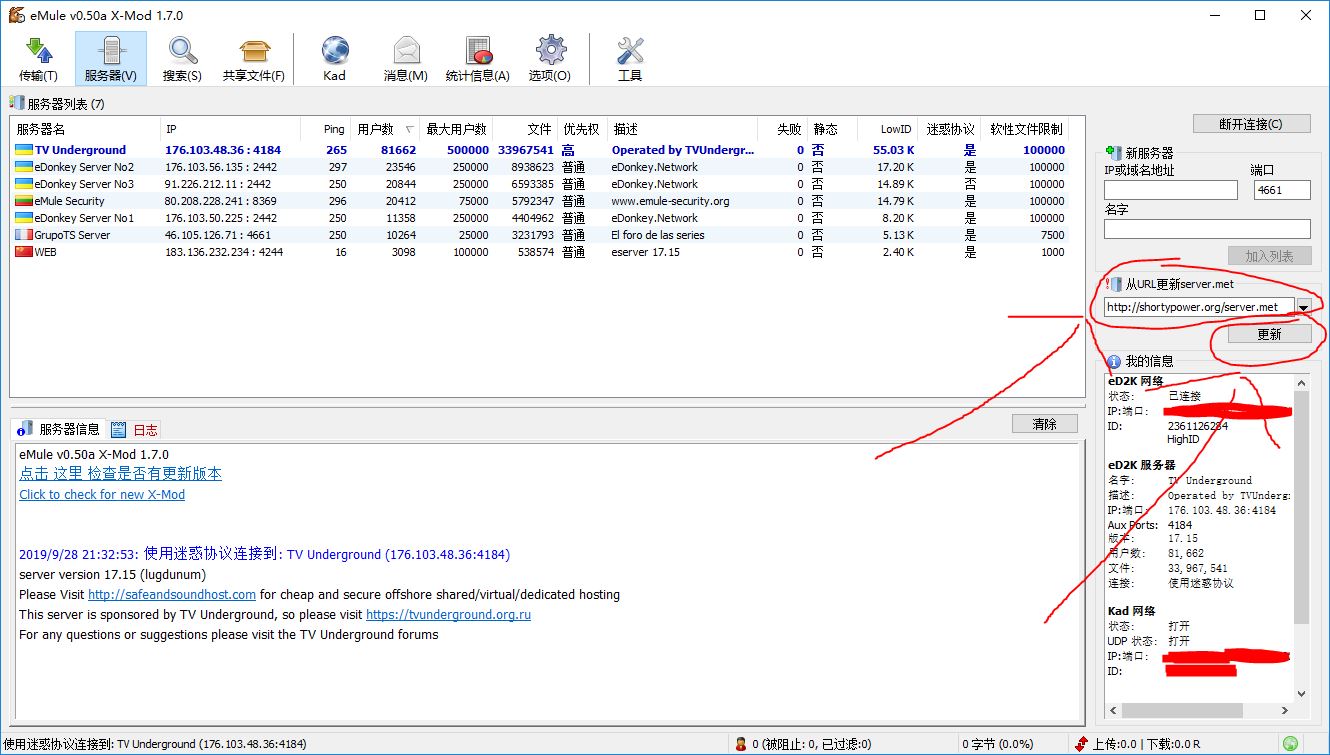
Task: Click the 新服务器 section icon
Action: (x=1113, y=153)
